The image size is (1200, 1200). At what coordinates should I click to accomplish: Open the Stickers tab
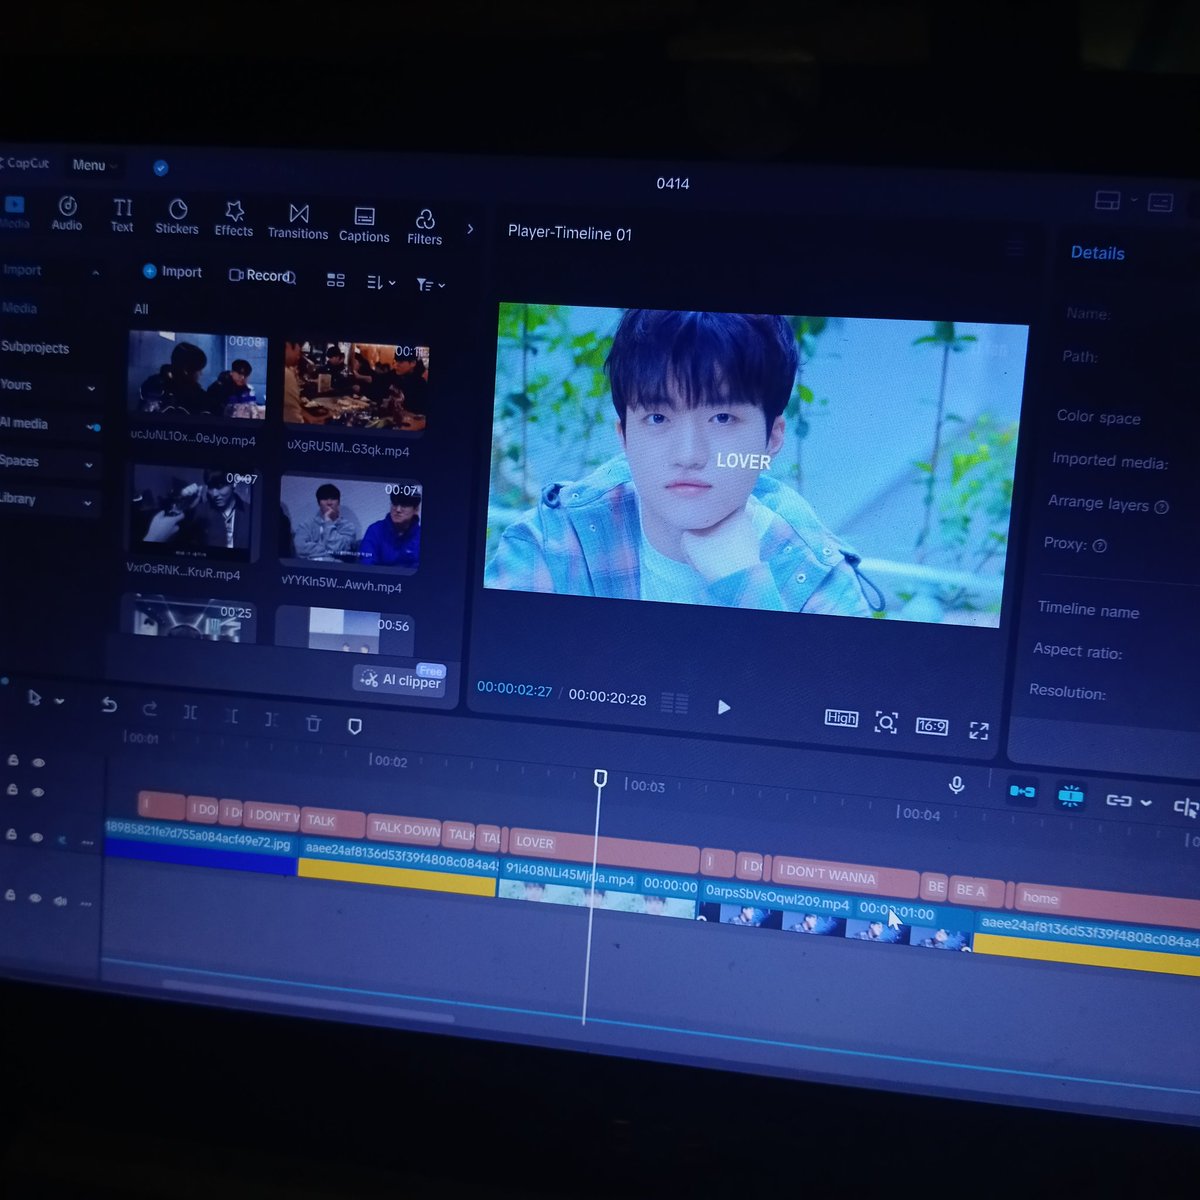pos(177,217)
